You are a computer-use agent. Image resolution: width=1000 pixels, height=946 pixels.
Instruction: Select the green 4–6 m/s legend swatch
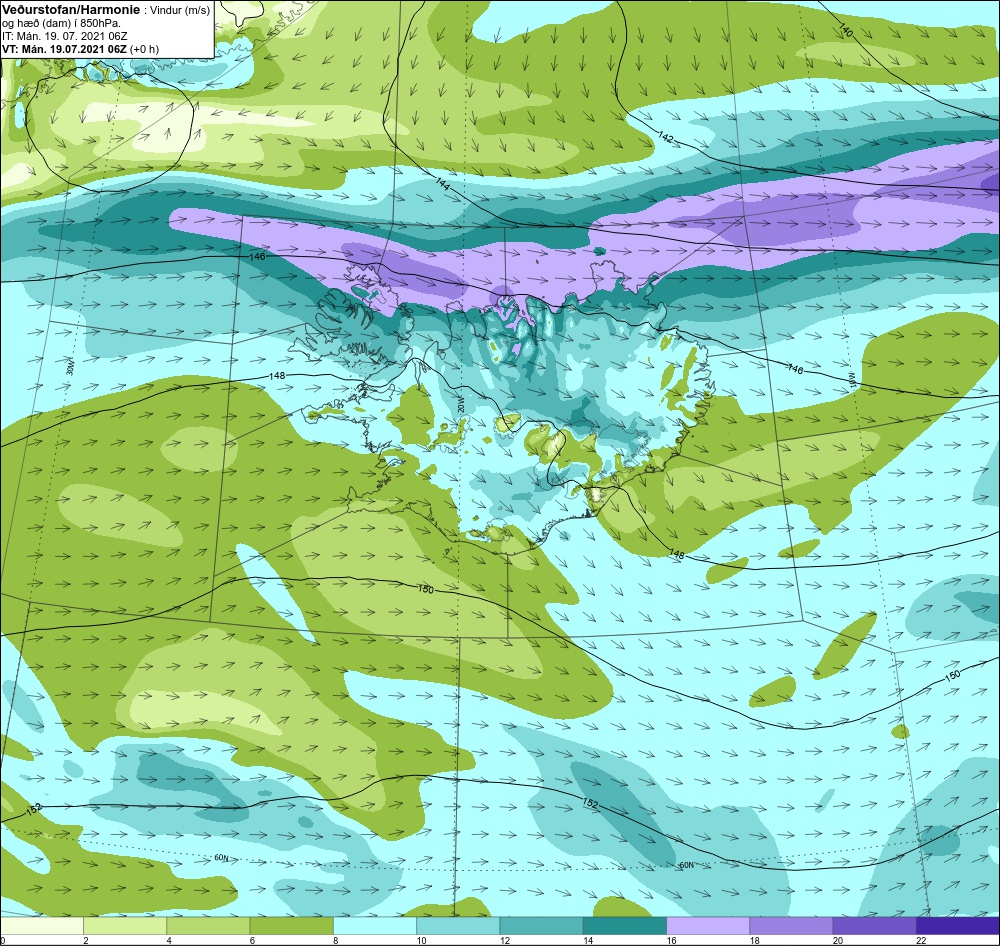click(208, 925)
